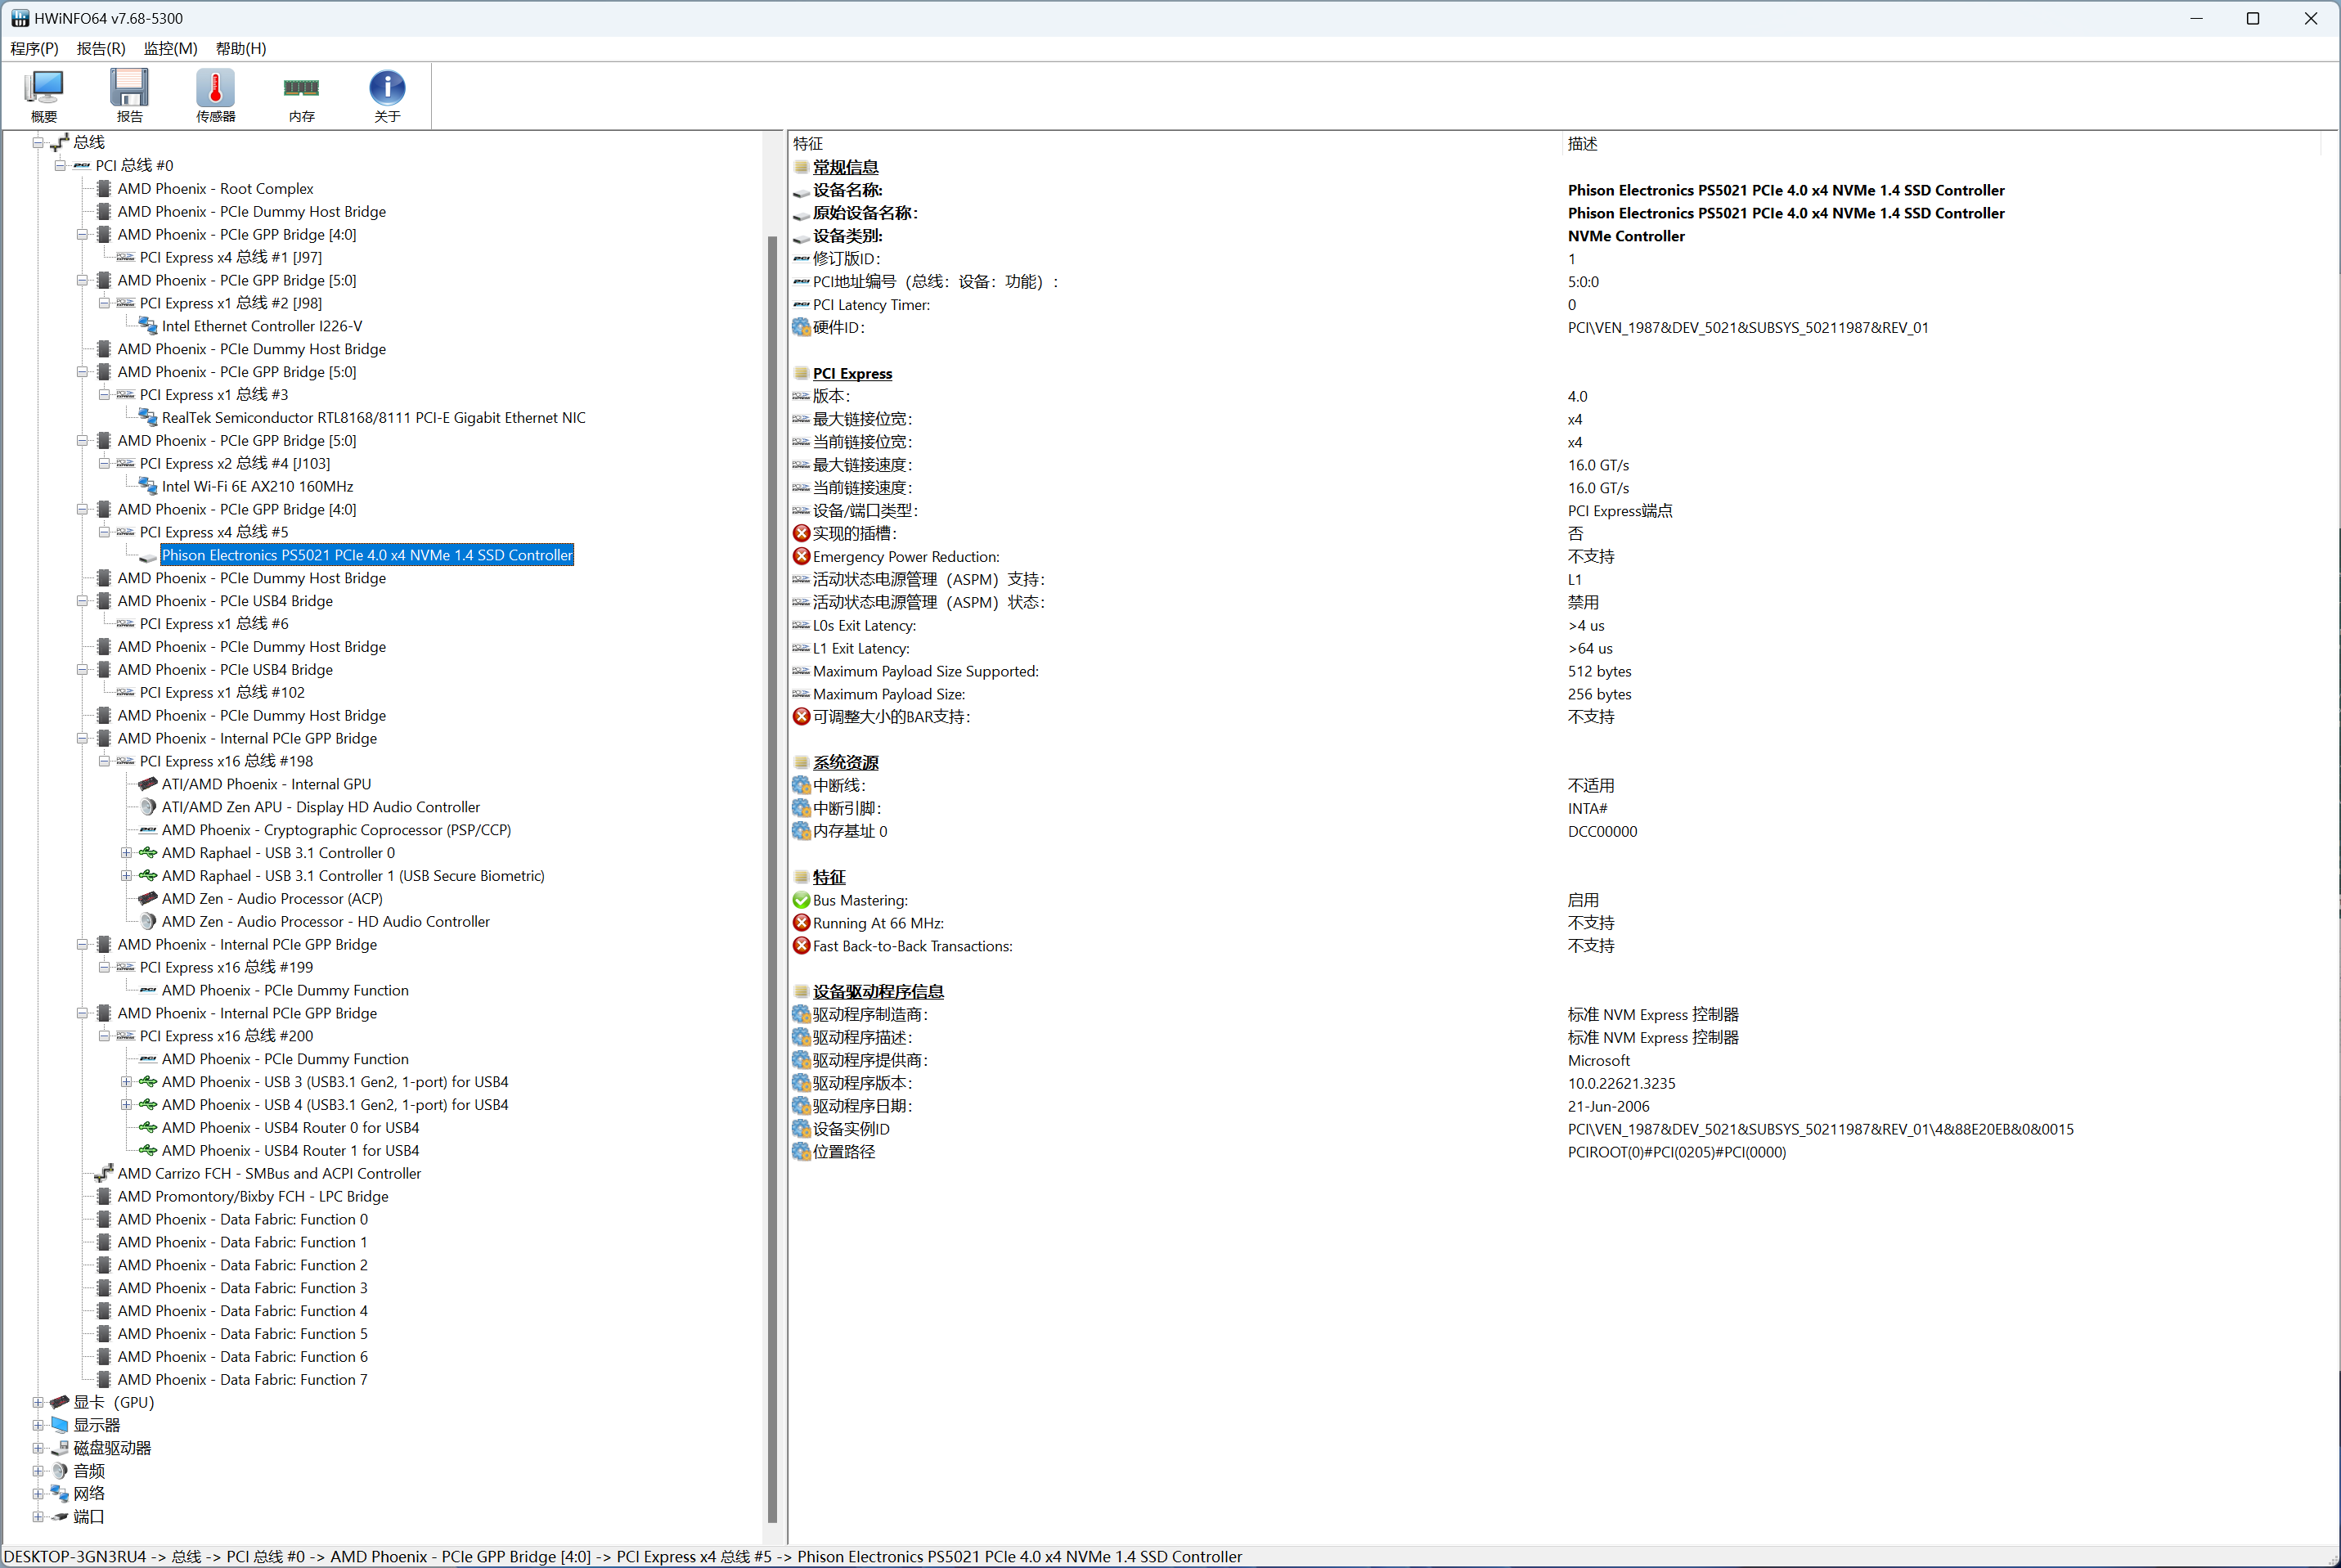This screenshot has width=2341, height=1568.
Task: Expand the 显卡 (GPU) tree node
Action: (x=38, y=1403)
